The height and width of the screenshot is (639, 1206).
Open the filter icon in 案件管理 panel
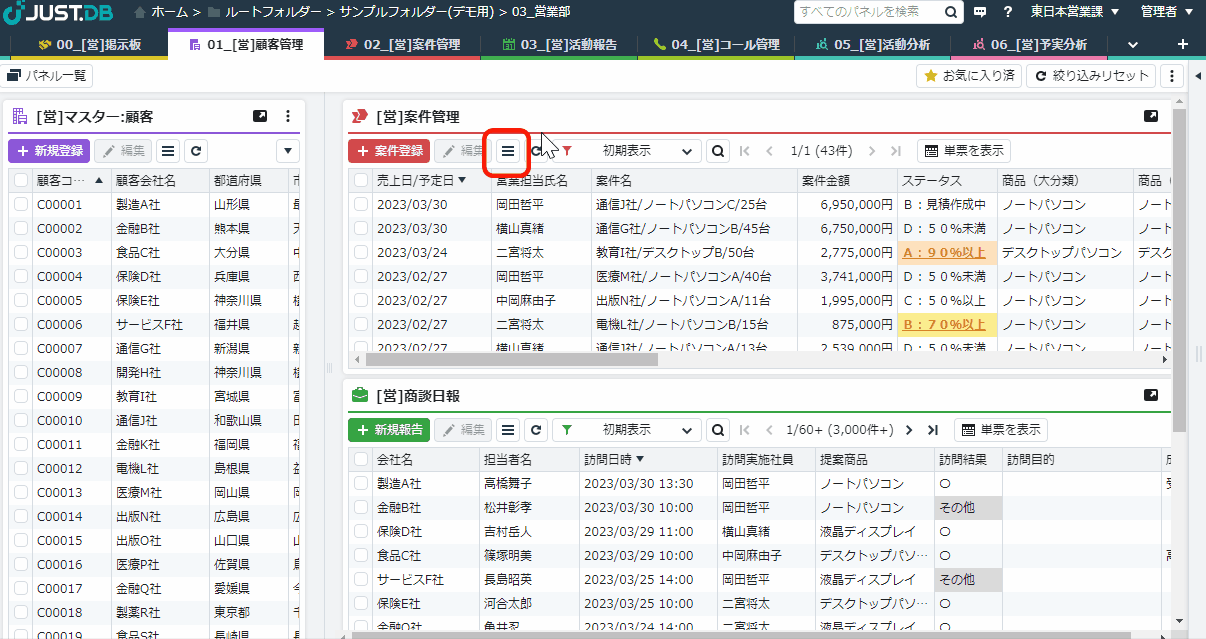pos(566,151)
